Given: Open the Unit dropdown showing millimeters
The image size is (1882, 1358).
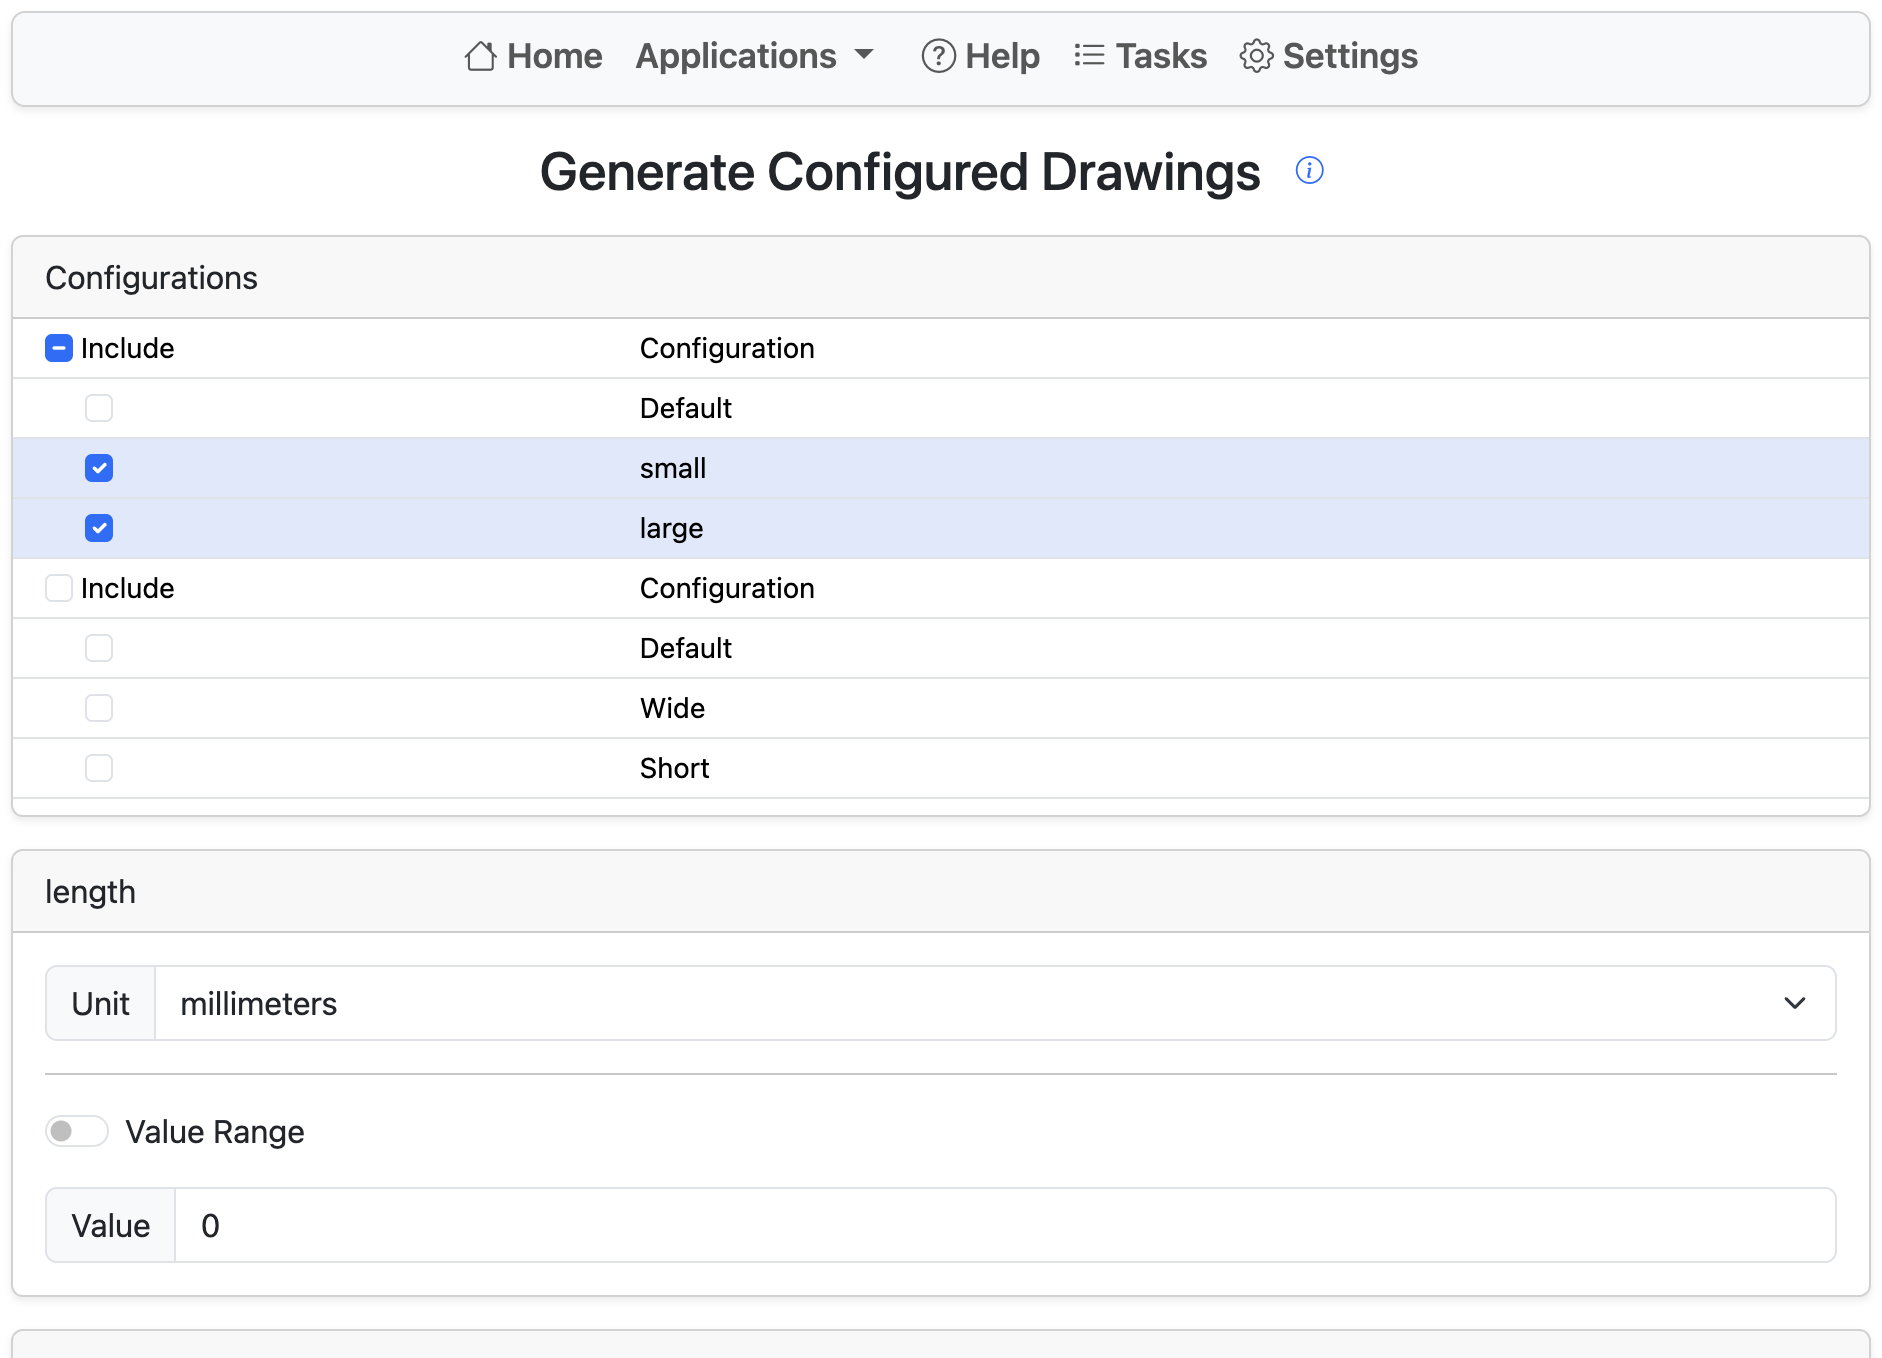Looking at the screenshot, I should (x=1795, y=1003).
